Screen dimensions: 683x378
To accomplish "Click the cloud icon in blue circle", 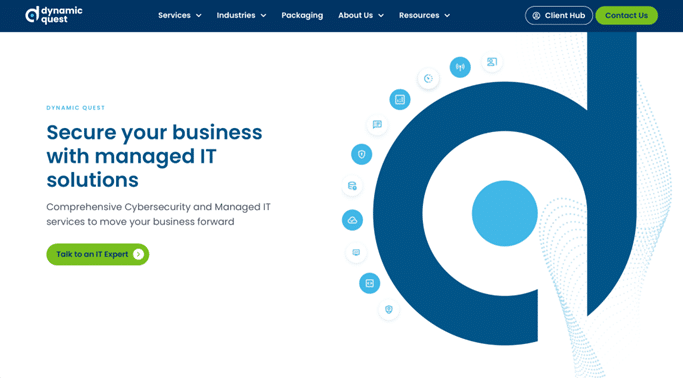I will point(352,220).
